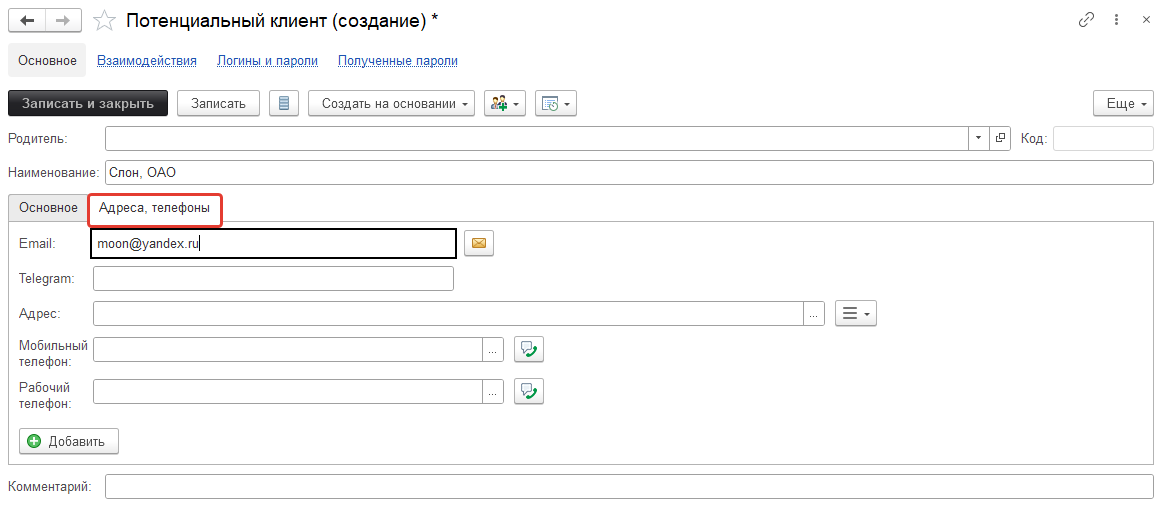Screen dimensions: 1165x522
Task: Expand the Еще menu
Action: 1122,103
